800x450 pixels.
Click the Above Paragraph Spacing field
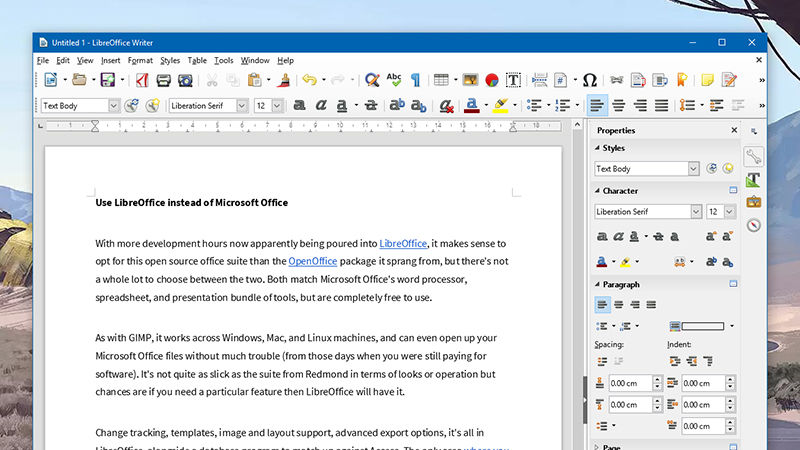click(x=631, y=383)
